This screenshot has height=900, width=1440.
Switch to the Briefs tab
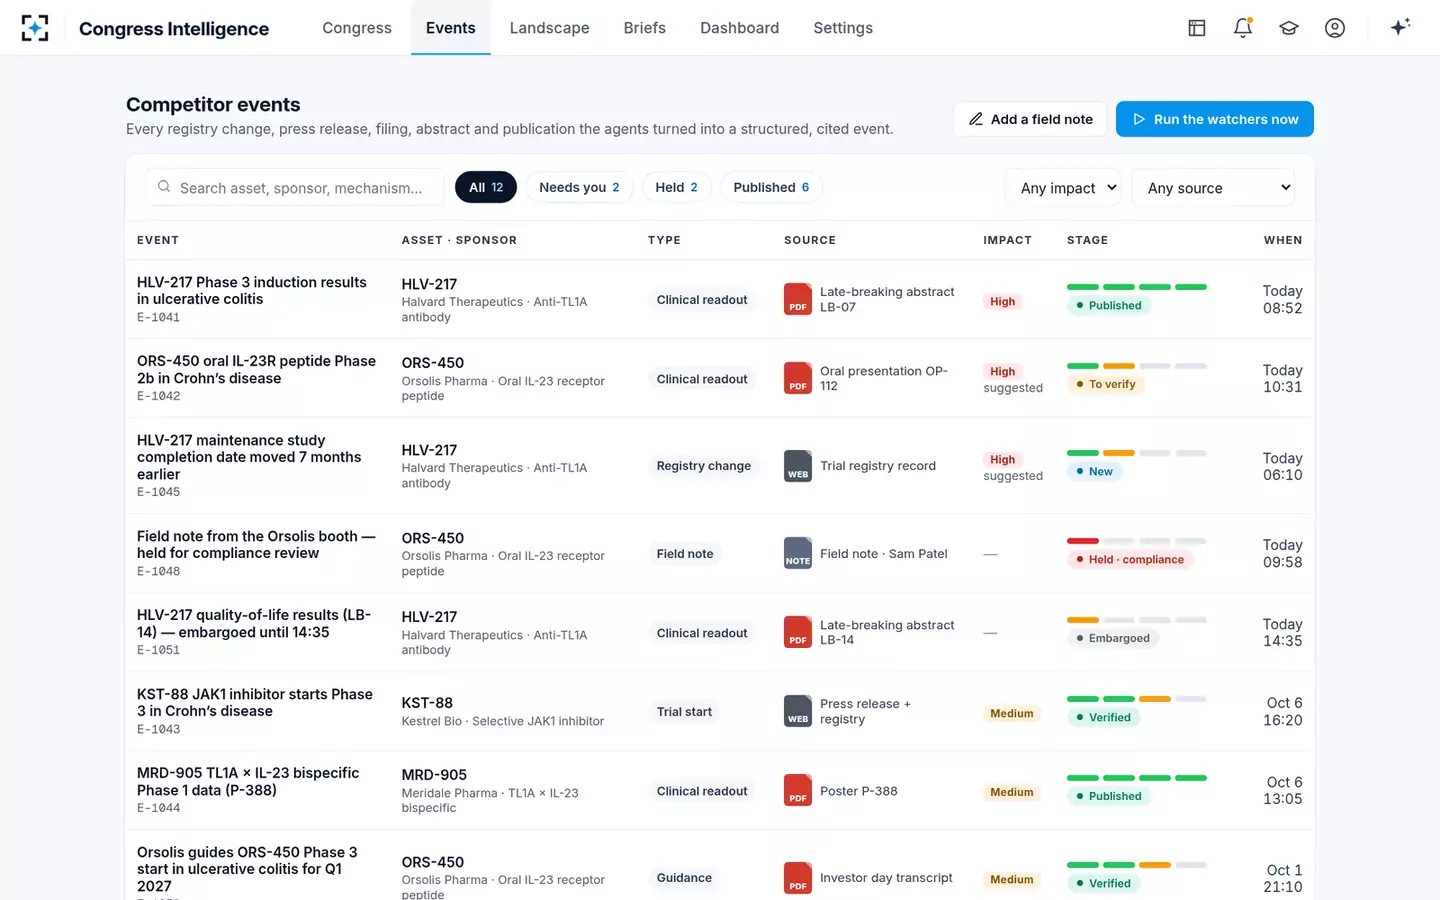[645, 28]
